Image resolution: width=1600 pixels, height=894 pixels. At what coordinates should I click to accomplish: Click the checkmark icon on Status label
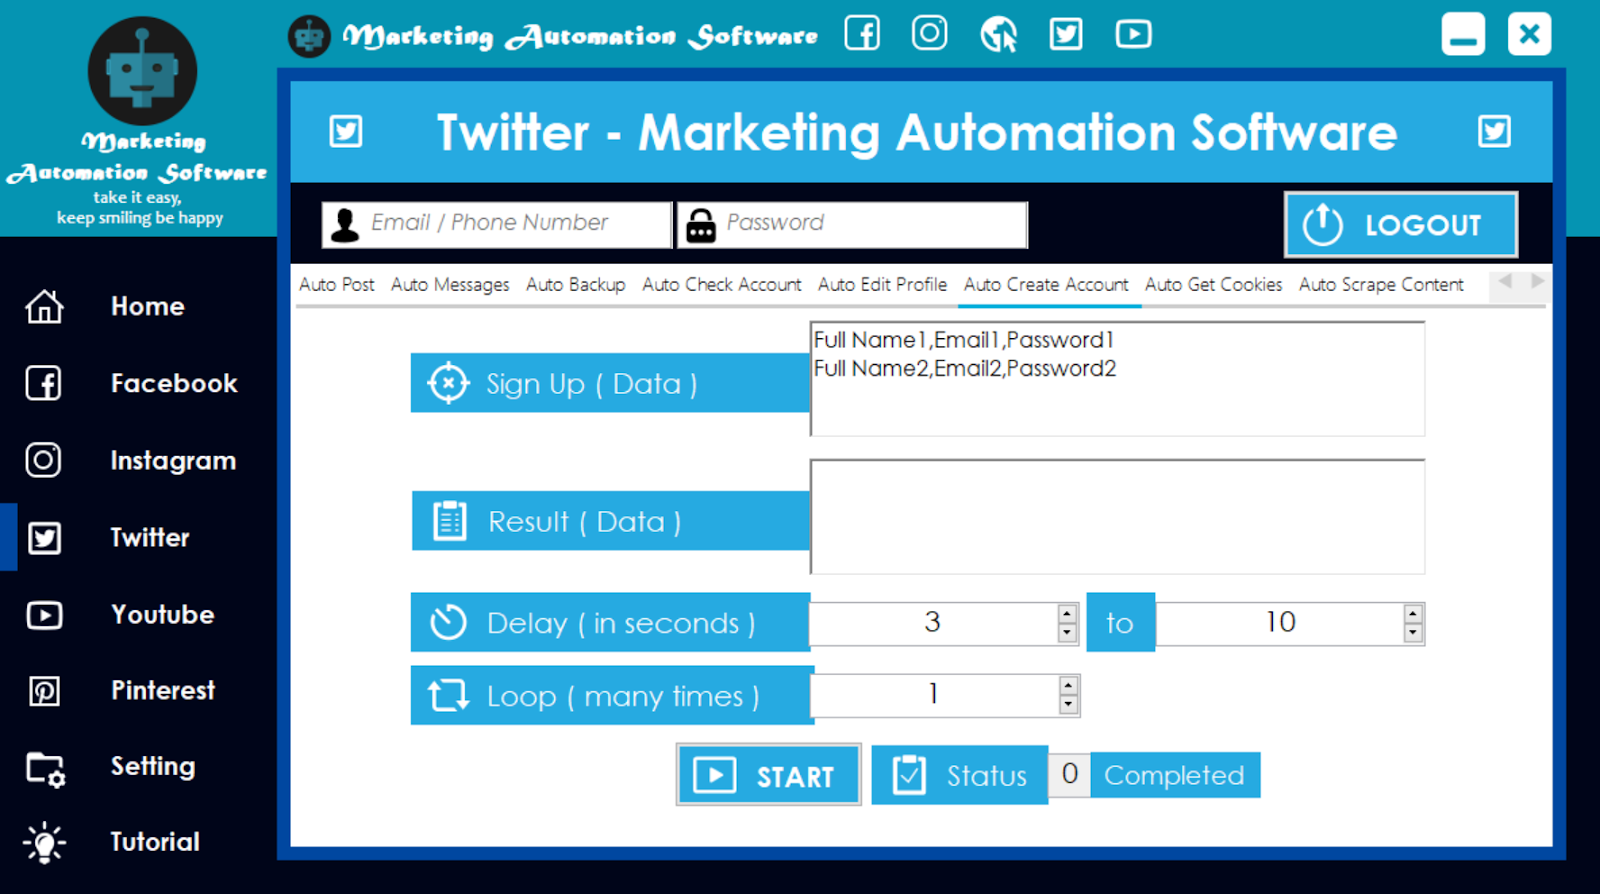pyautogui.click(x=909, y=775)
